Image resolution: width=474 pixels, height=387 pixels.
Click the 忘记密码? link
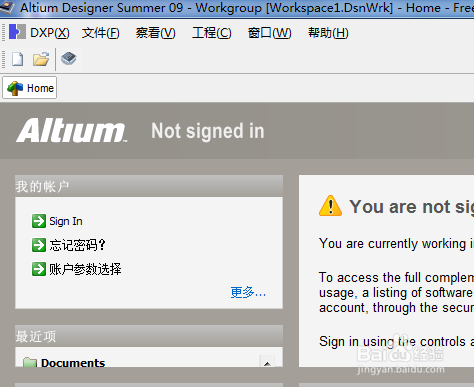(77, 245)
